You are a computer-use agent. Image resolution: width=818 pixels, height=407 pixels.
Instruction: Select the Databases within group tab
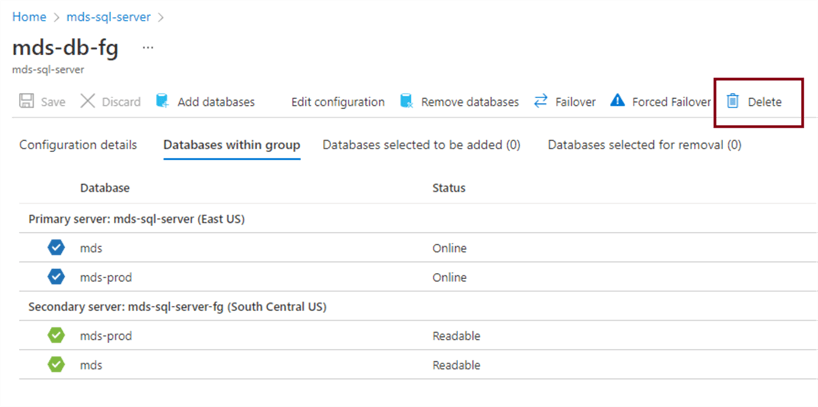(231, 145)
